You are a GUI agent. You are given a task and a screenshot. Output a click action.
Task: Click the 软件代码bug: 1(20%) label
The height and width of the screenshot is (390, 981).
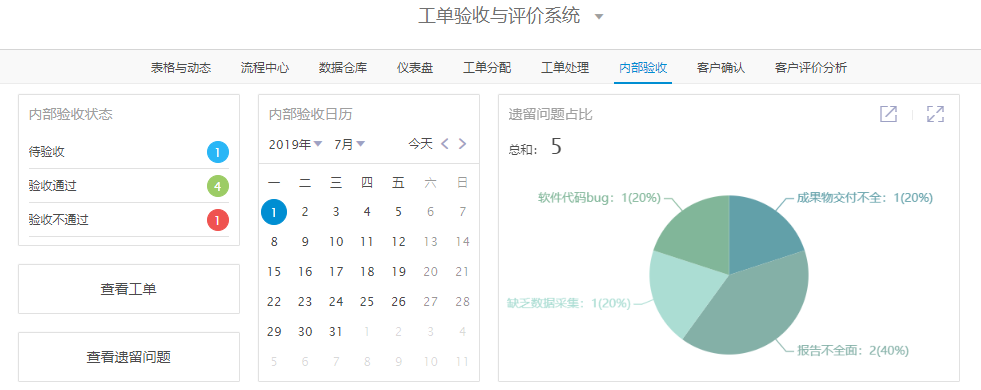pos(599,198)
